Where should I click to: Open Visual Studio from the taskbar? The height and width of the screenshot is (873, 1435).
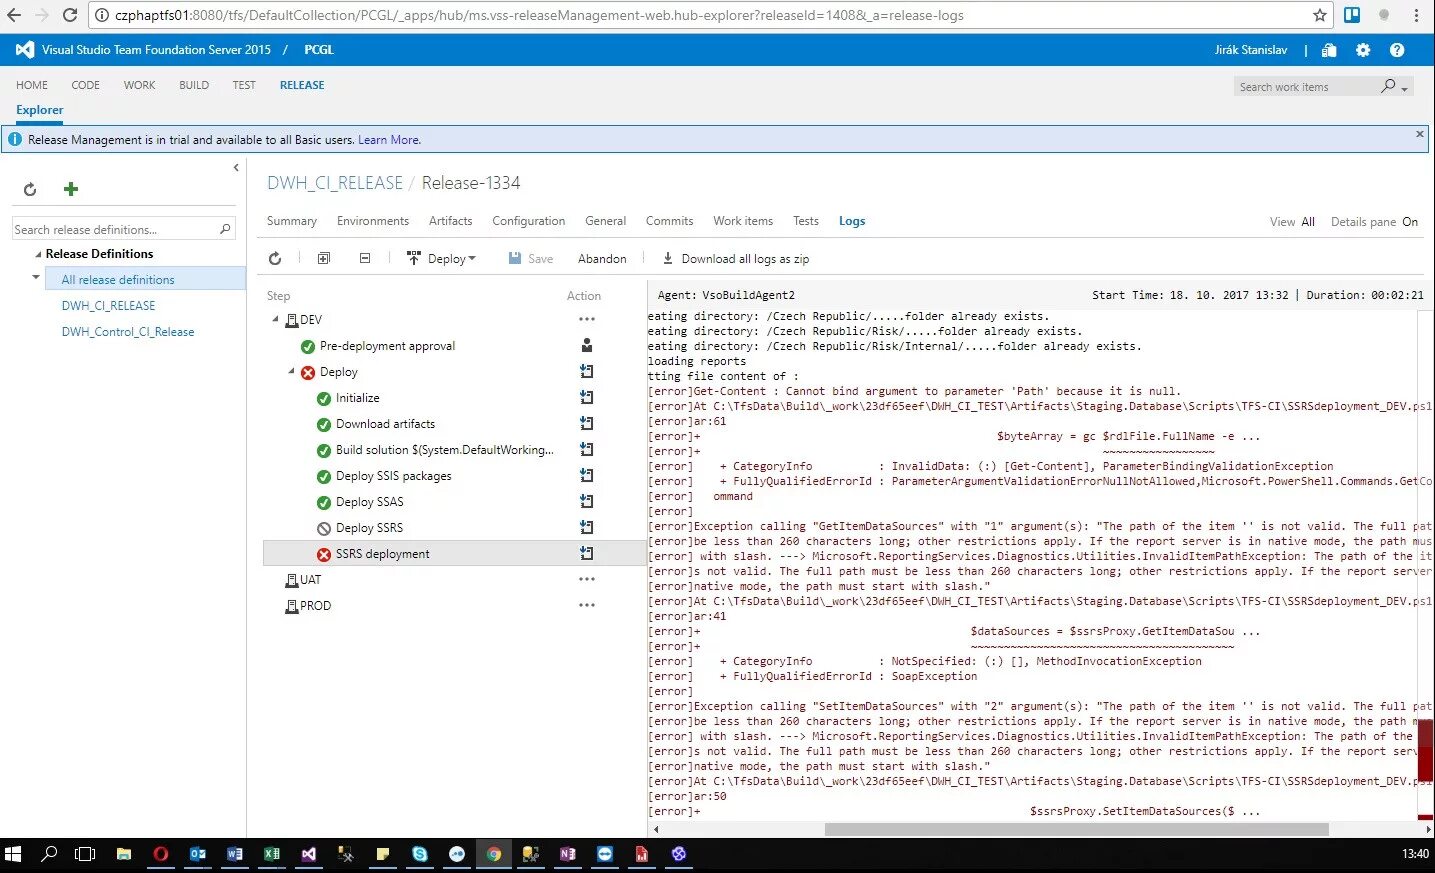click(309, 854)
